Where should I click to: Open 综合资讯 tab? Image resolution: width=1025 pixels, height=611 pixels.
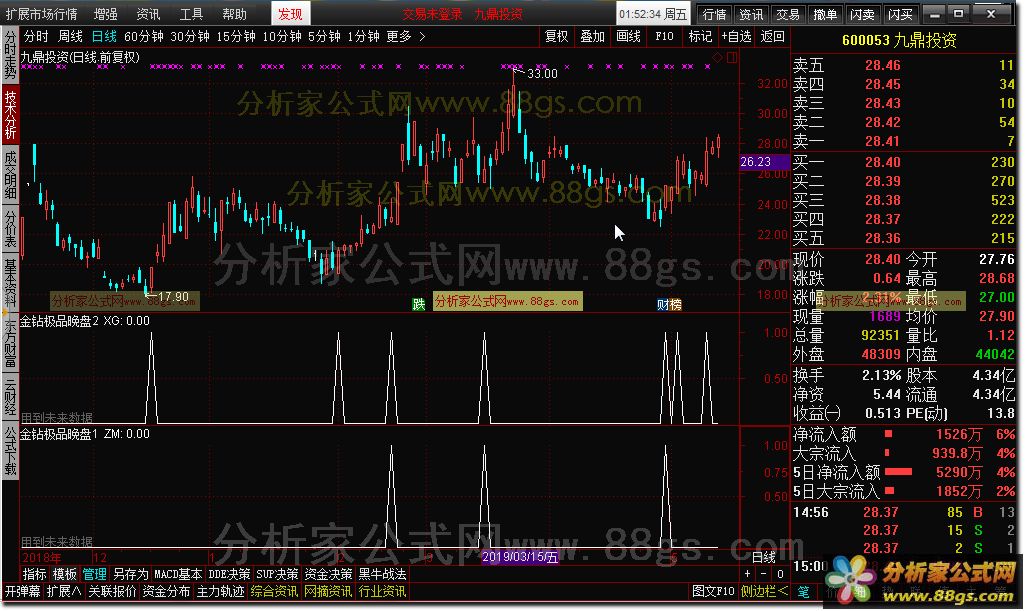(275, 591)
